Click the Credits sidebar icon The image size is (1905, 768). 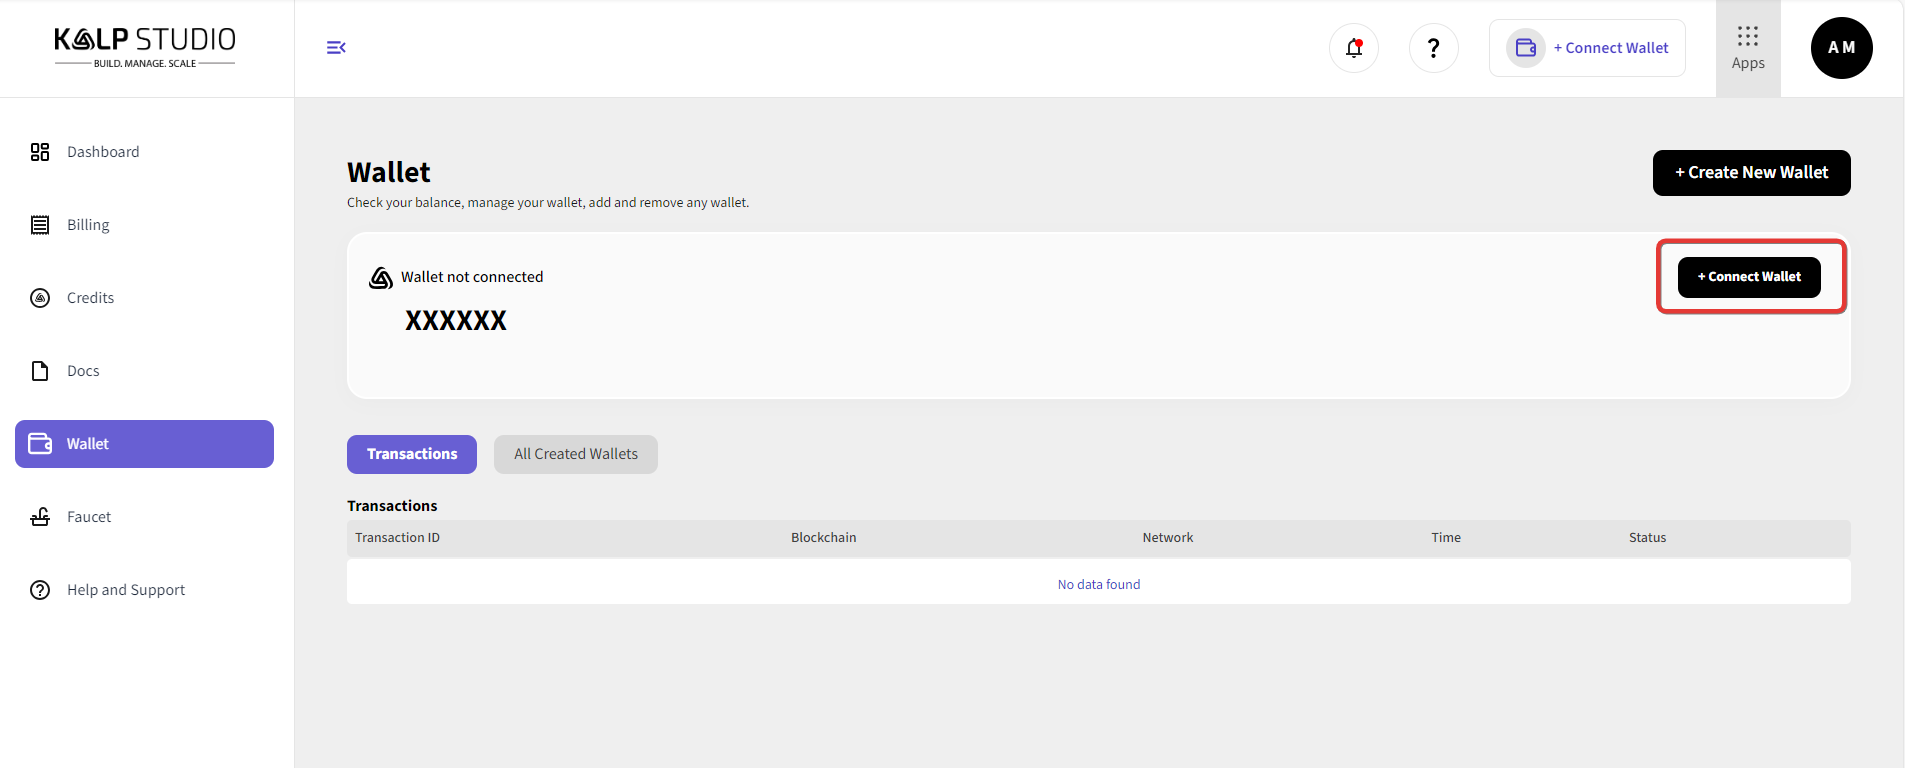point(40,298)
